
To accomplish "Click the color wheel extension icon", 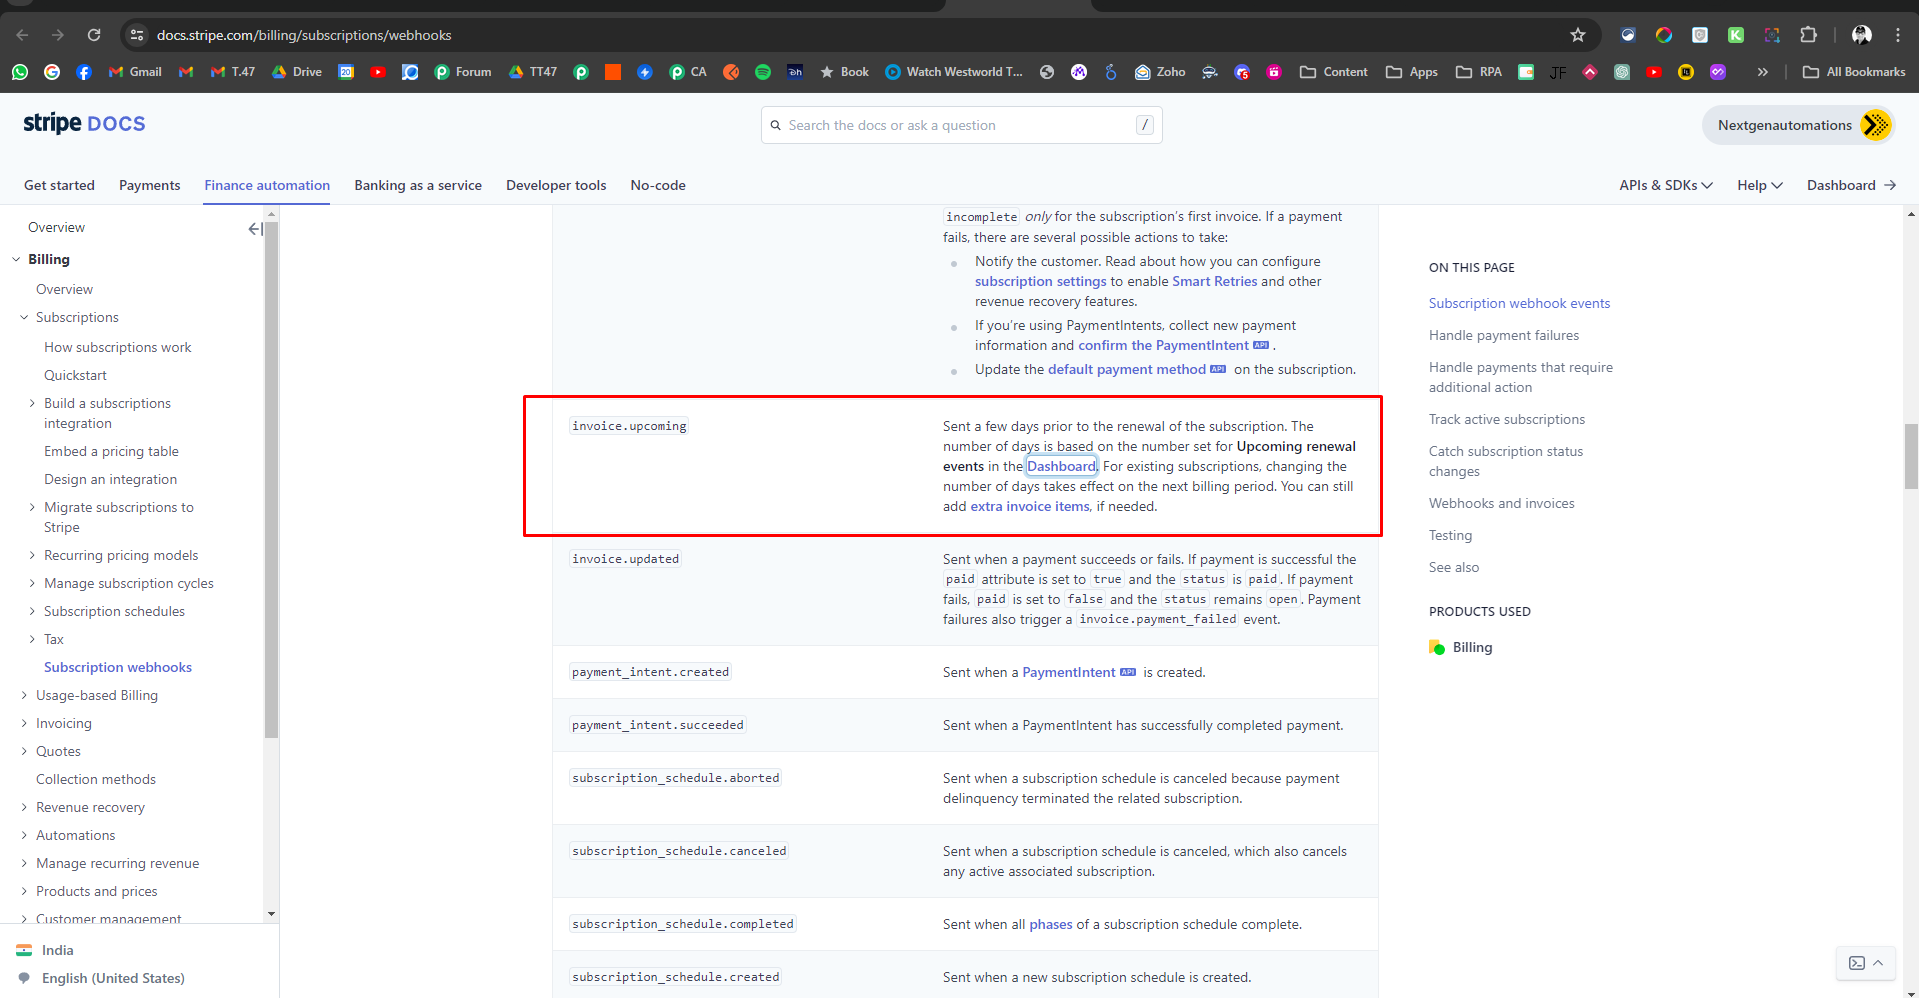I will 1664,35.
